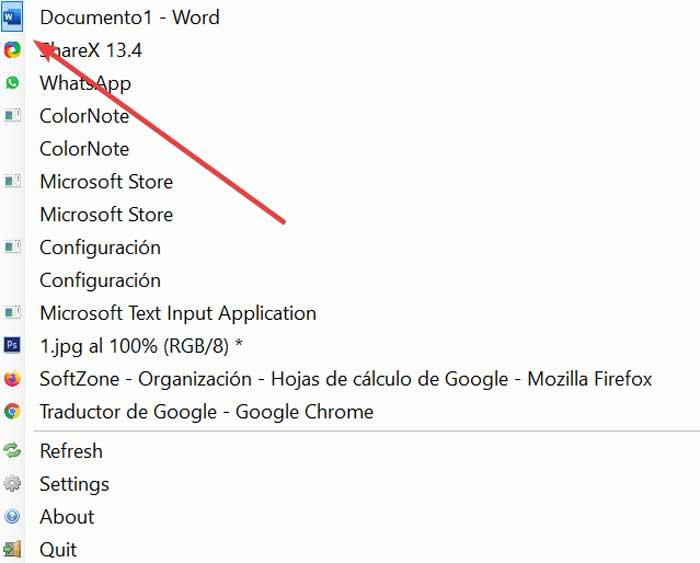Choose SoftZone - Organización Mozilla Firefox entry
700x563 pixels.
coord(346,379)
